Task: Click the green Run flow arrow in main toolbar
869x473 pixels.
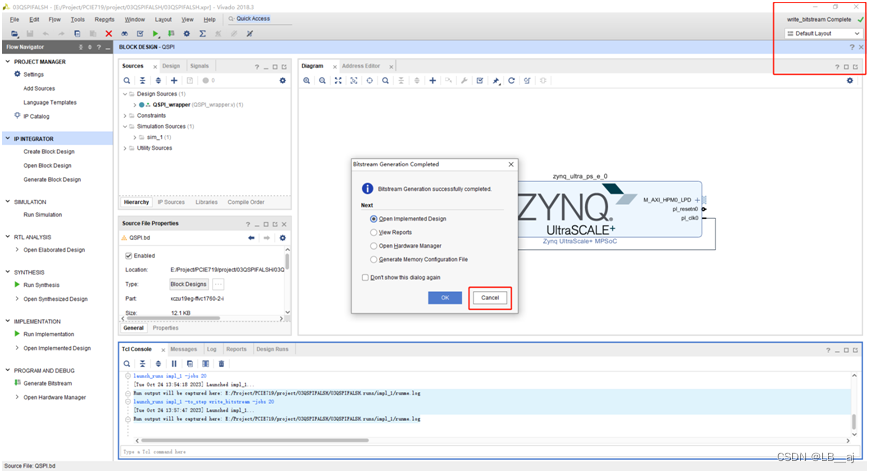Action: point(156,34)
